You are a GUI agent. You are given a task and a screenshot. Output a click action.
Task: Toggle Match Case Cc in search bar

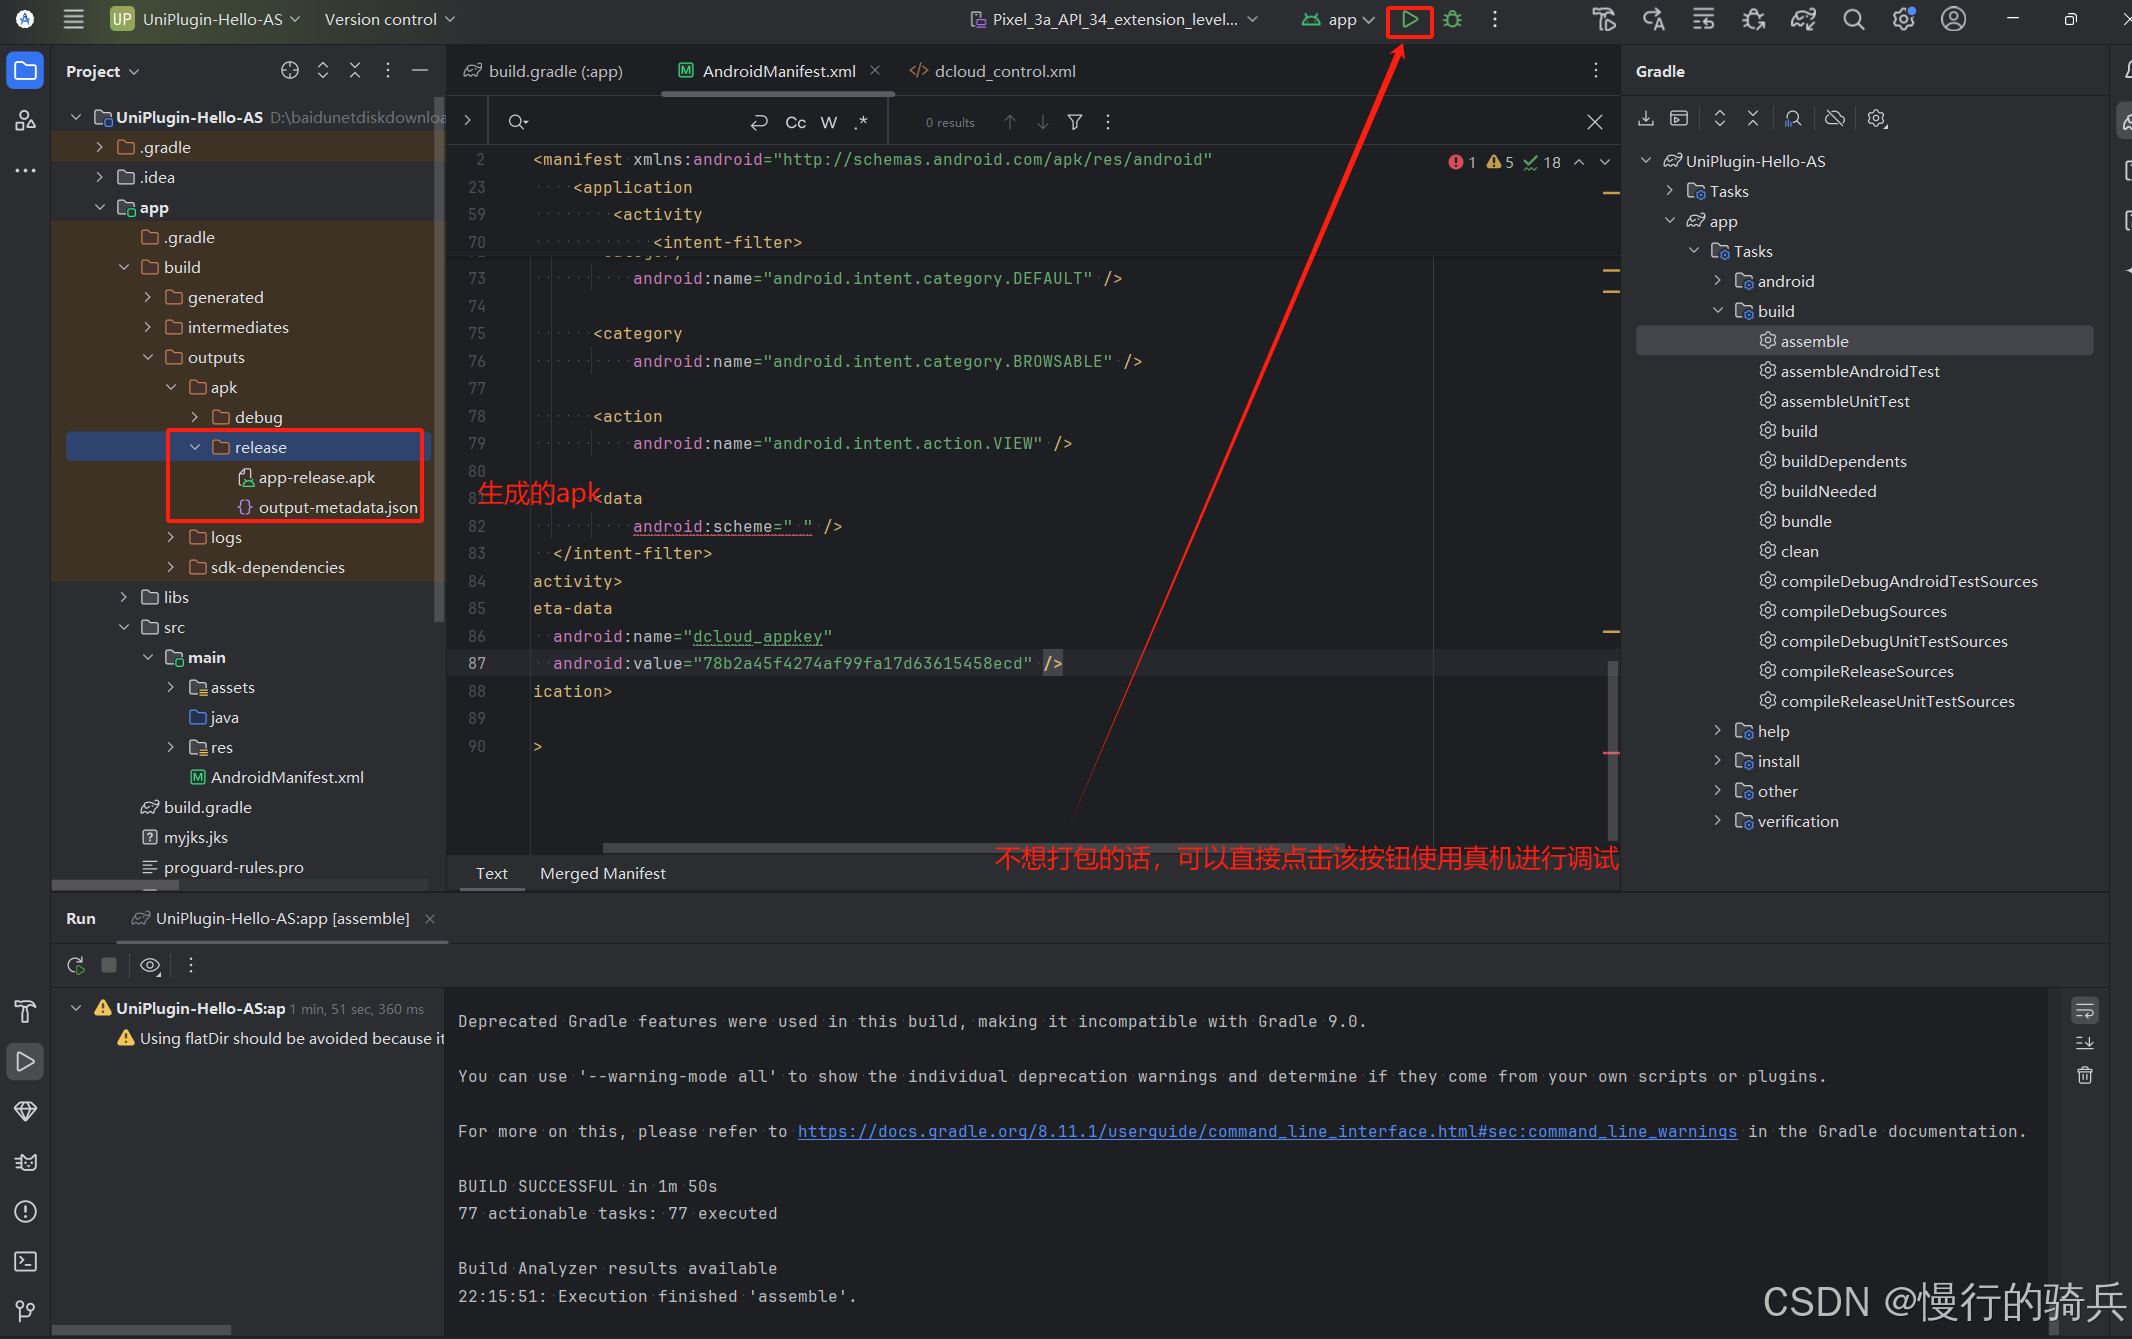[x=795, y=122]
